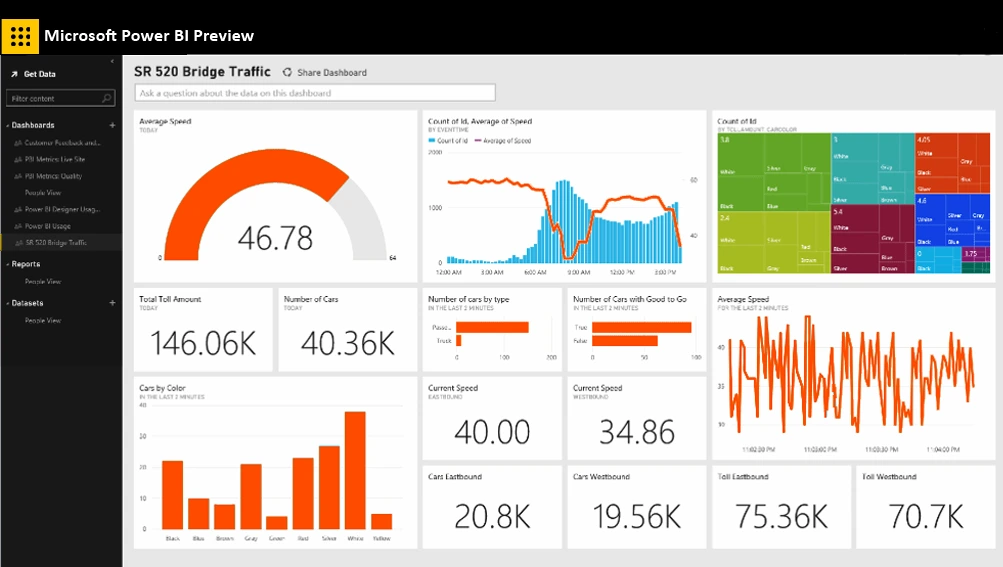Click the Filter content input field
Screen dimensions: 1003x567
(x=61, y=99)
